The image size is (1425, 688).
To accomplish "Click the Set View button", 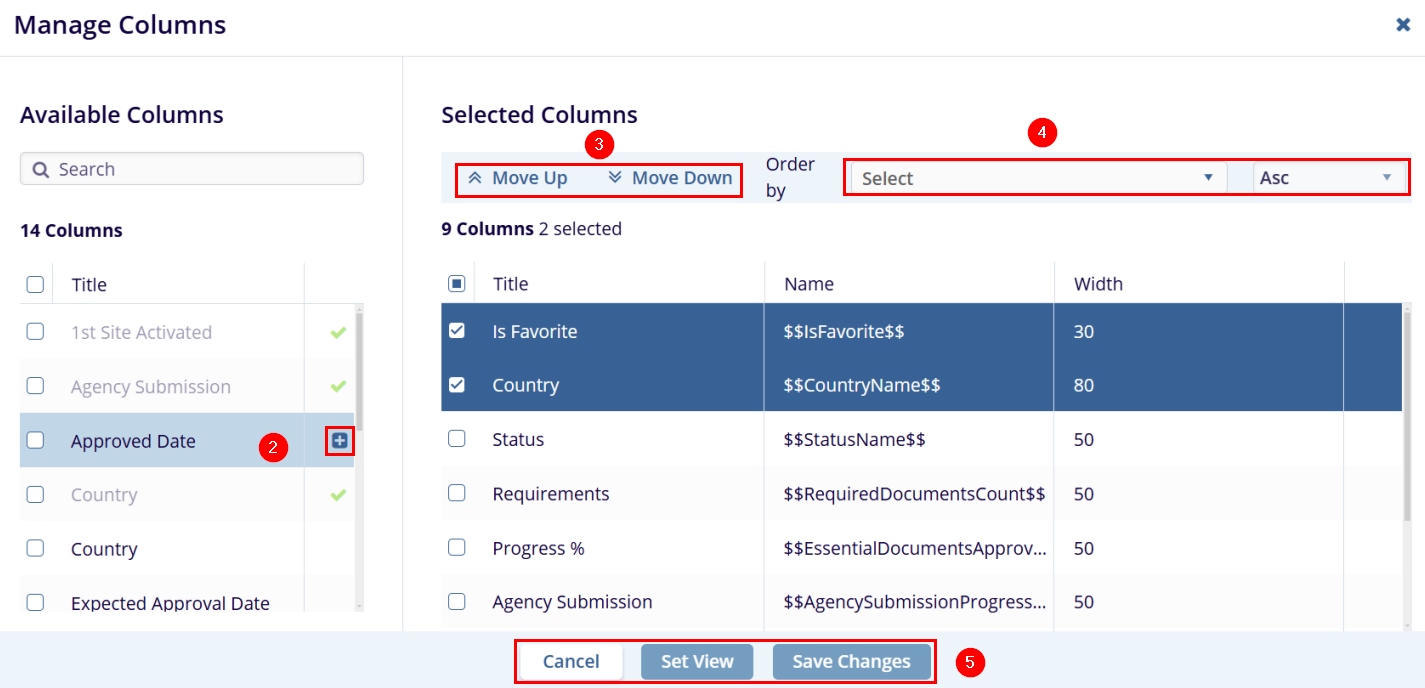I will 697,661.
